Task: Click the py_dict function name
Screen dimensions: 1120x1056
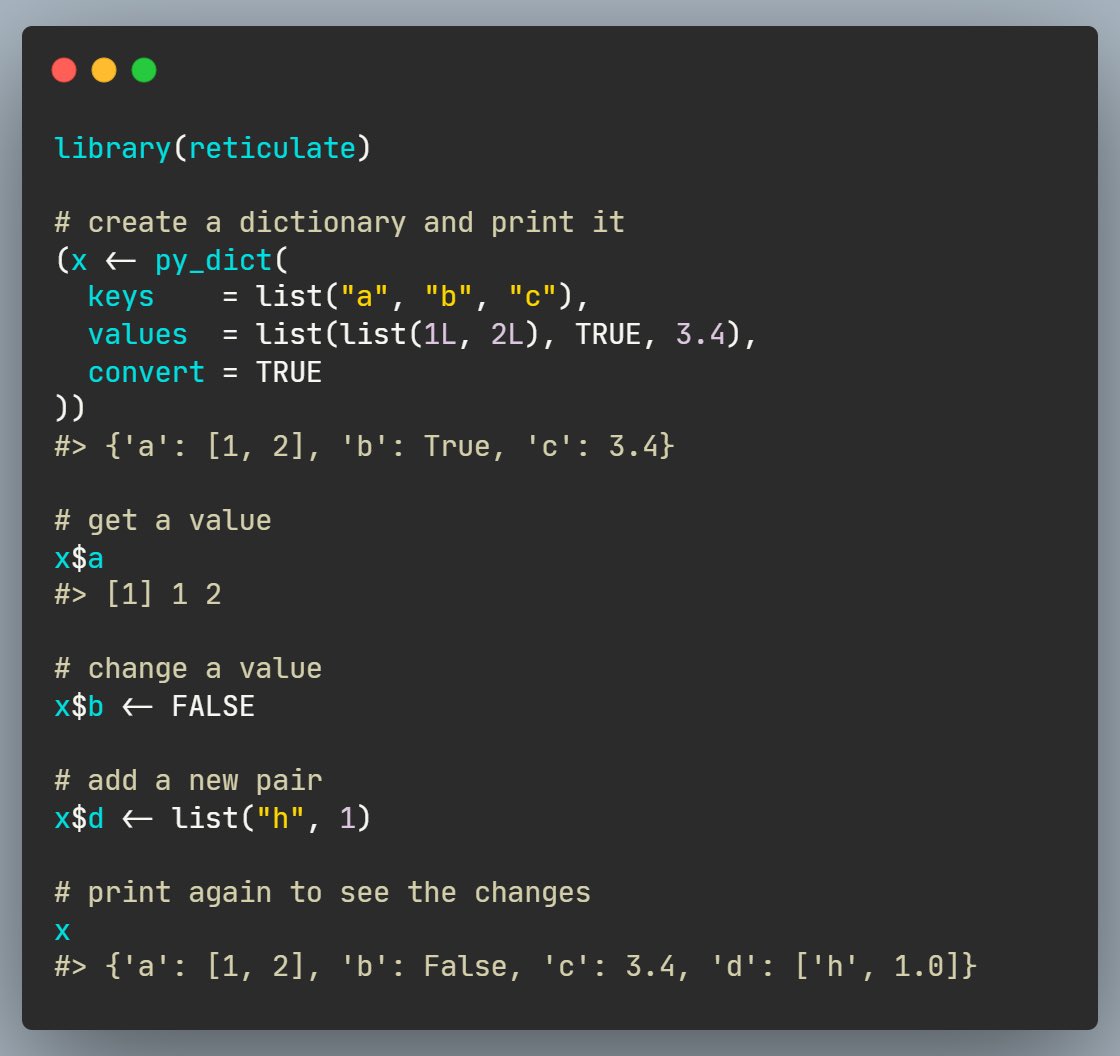Action: (x=214, y=260)
